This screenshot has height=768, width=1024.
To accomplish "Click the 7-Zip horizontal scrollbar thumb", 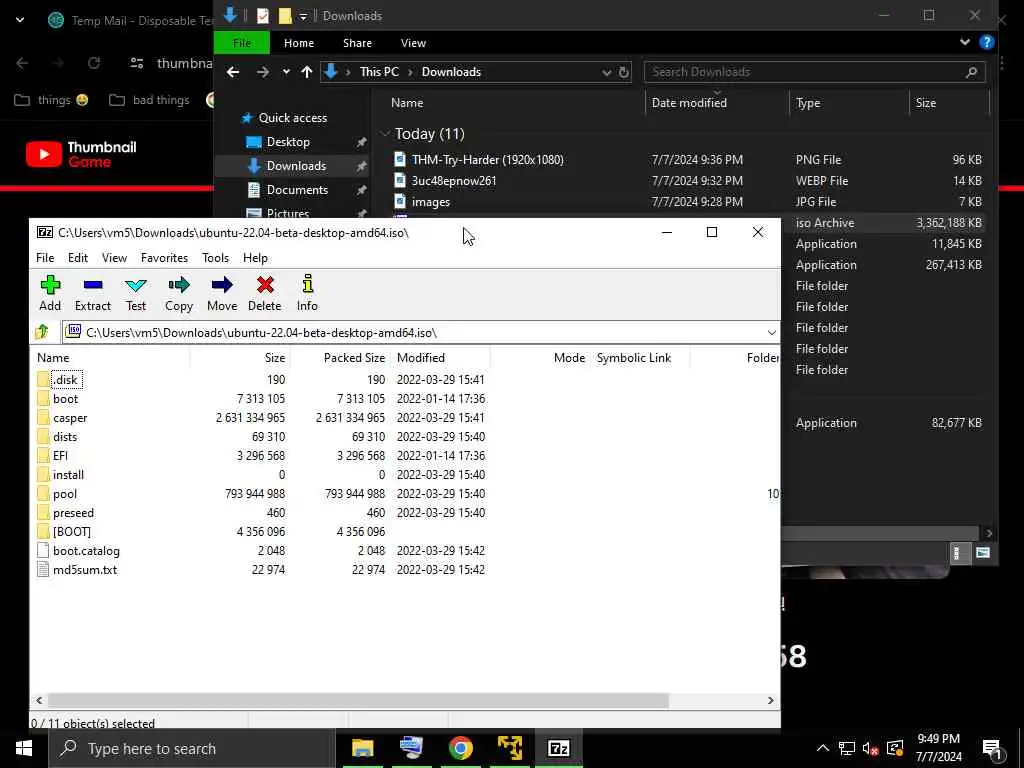I will [x=358, y=700].
